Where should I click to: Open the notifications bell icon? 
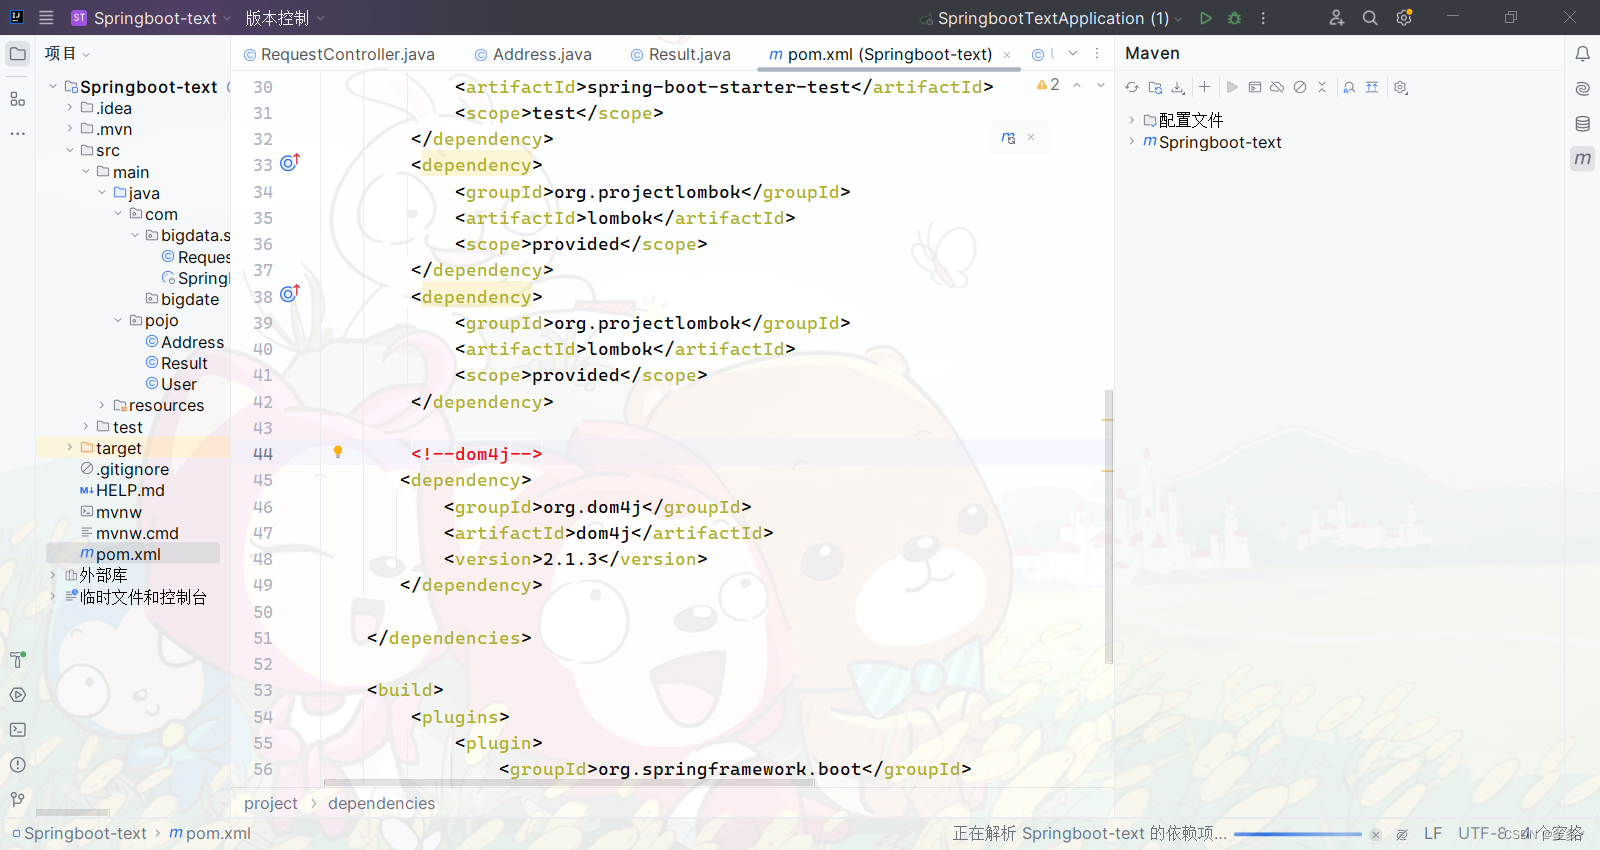[1582, 54]
